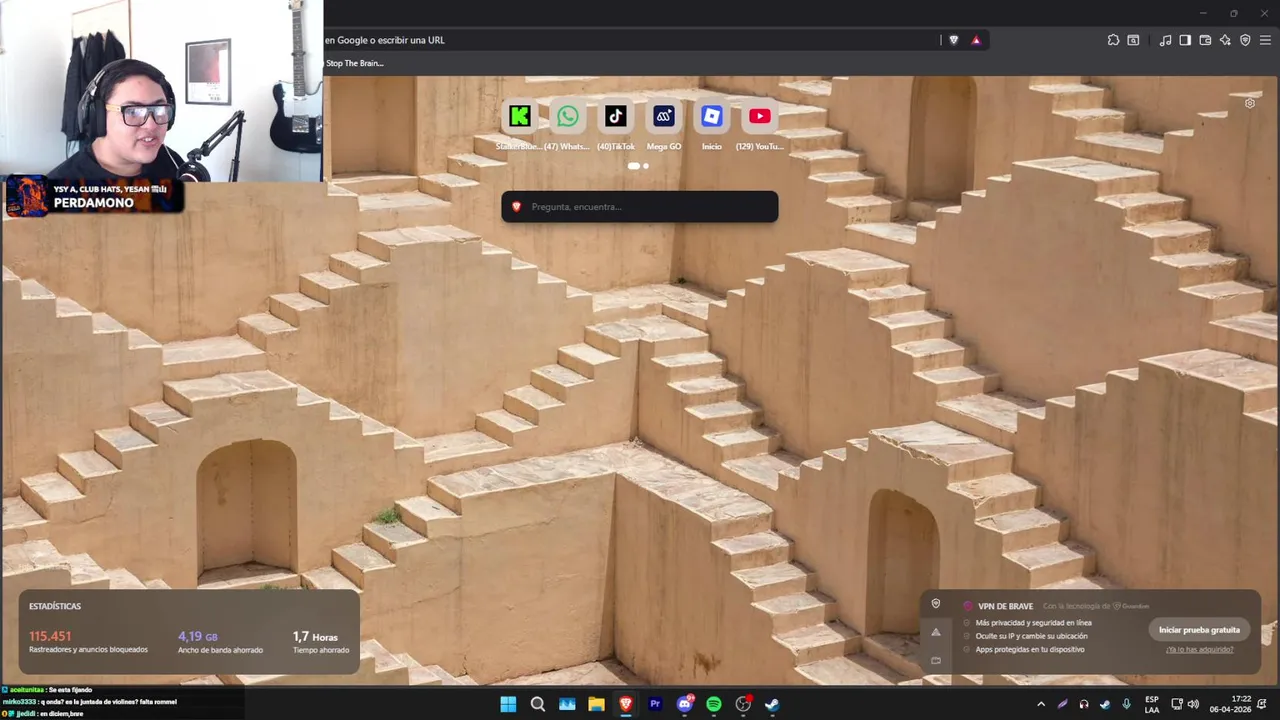Image resolution: width=1280 pixels, height=720 pixels.
Task: Open the Stop The Brain bookmark
Action: coord(354,63)
